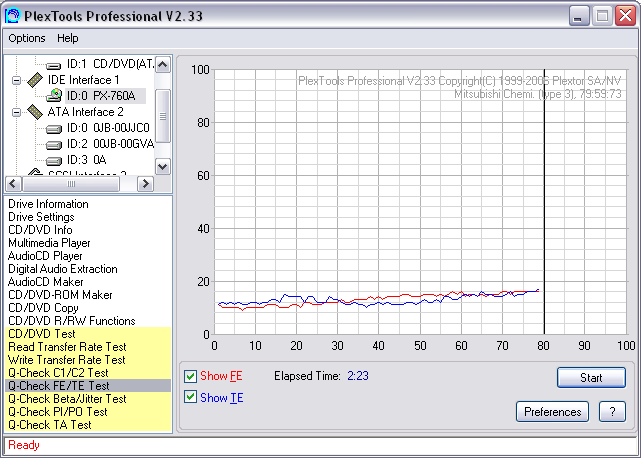
Task: Click the Start button
Action: [591, 377]
